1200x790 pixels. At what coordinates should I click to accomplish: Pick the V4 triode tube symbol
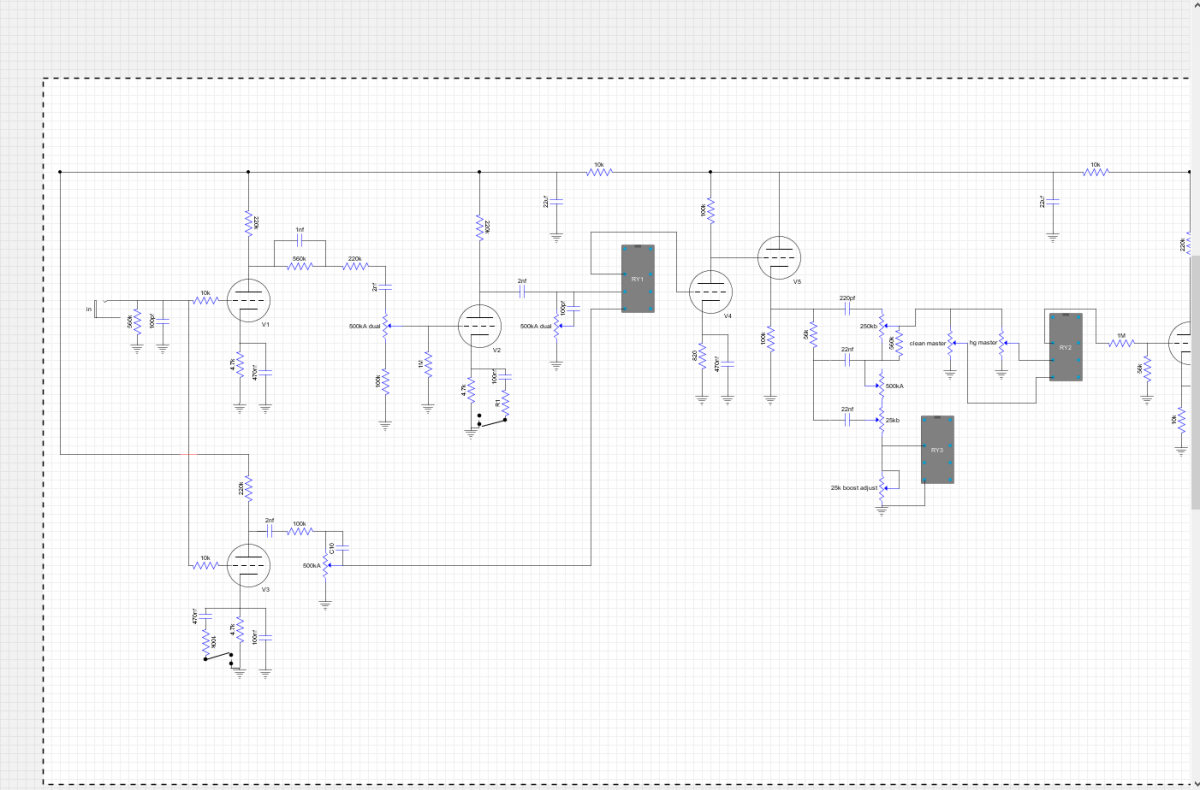point(709,292)
